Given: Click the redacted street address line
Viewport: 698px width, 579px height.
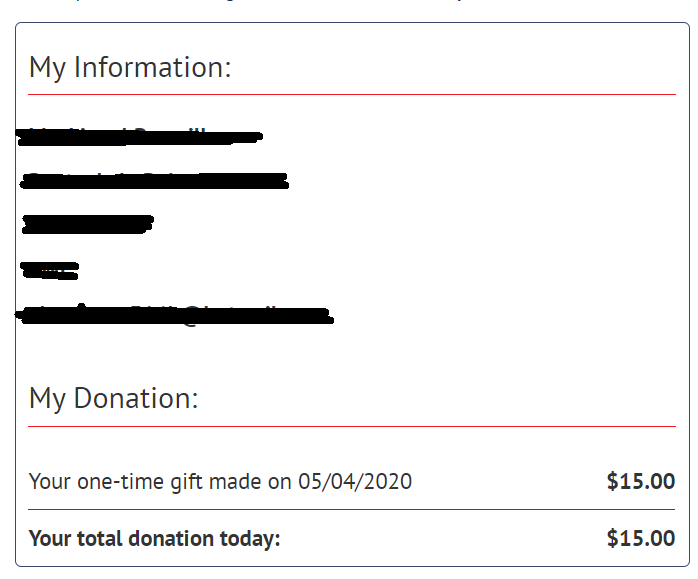Looking at the screenshot, I should pos(154,181).
